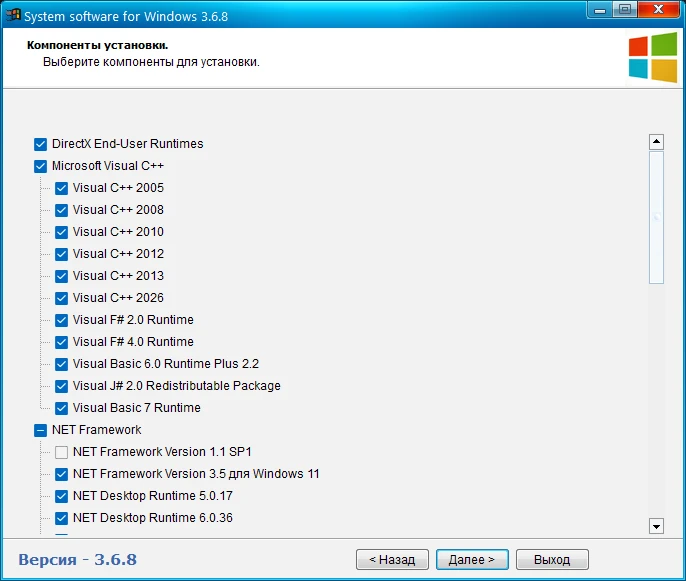Click the vertical scrollbar thumb
The height and width of the screenshot is (581, 686).
[x=656, y=218]
